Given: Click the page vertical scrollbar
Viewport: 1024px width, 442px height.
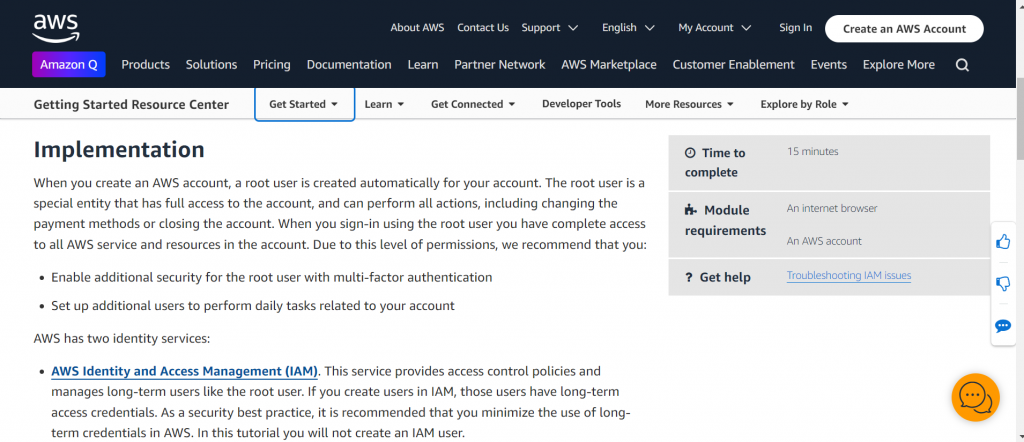Looking at the screenshot, I should [x=1017, y=250].
